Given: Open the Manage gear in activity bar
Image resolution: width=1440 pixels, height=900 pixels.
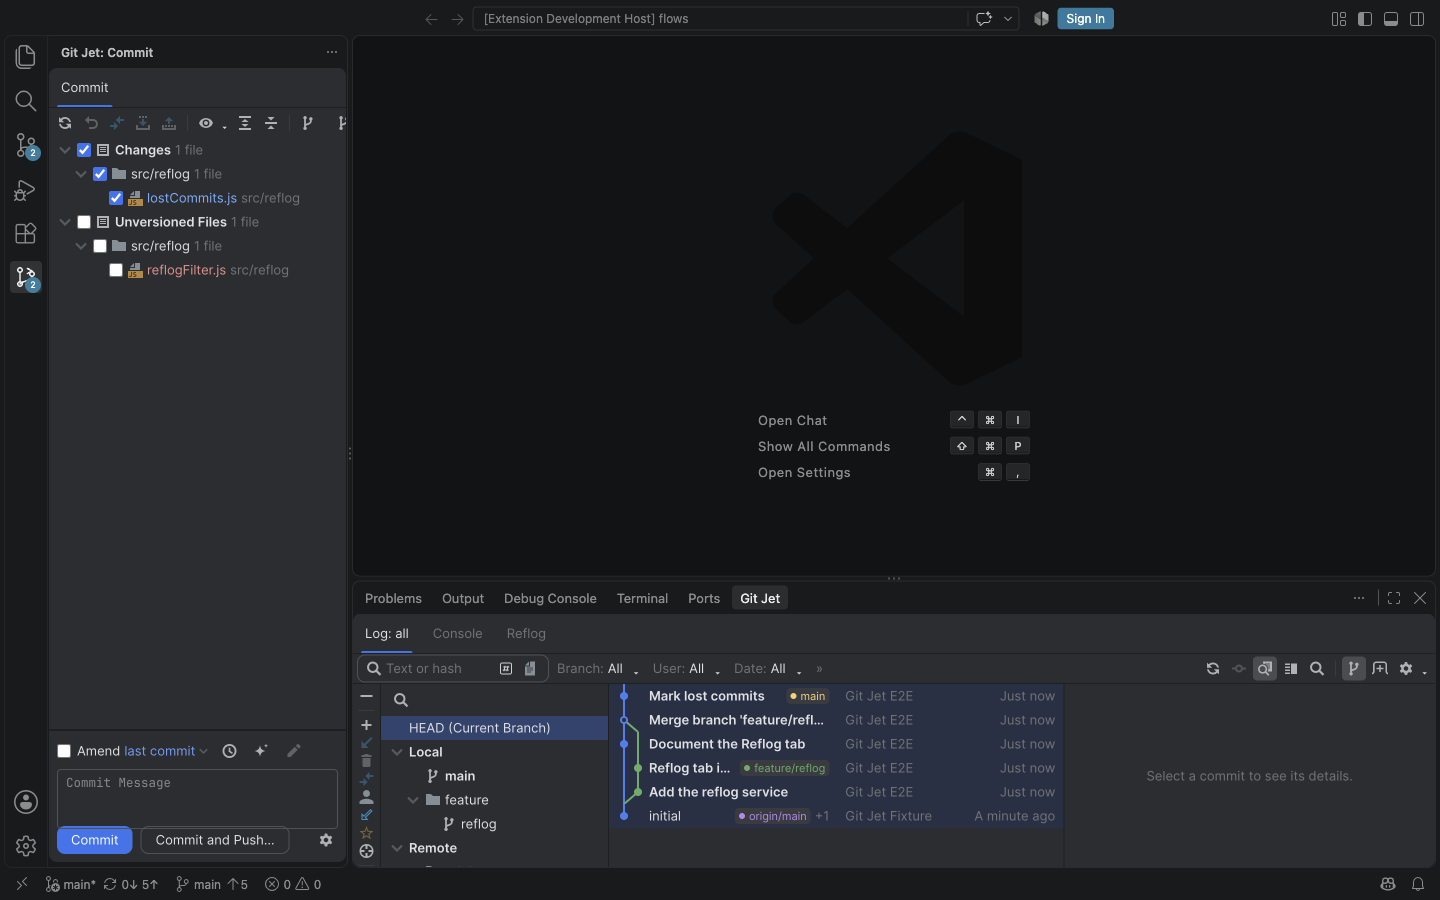Looking at the screenshot, I should point(26,846).
